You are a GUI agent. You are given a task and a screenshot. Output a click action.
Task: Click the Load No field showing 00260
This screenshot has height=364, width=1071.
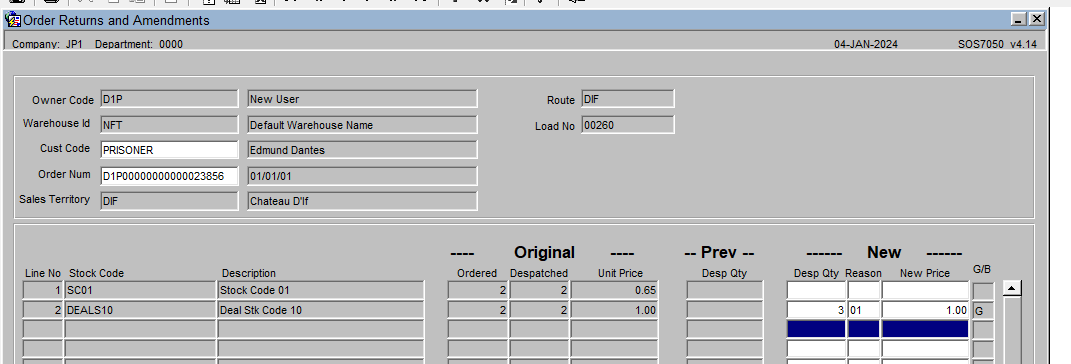(628, 125)
